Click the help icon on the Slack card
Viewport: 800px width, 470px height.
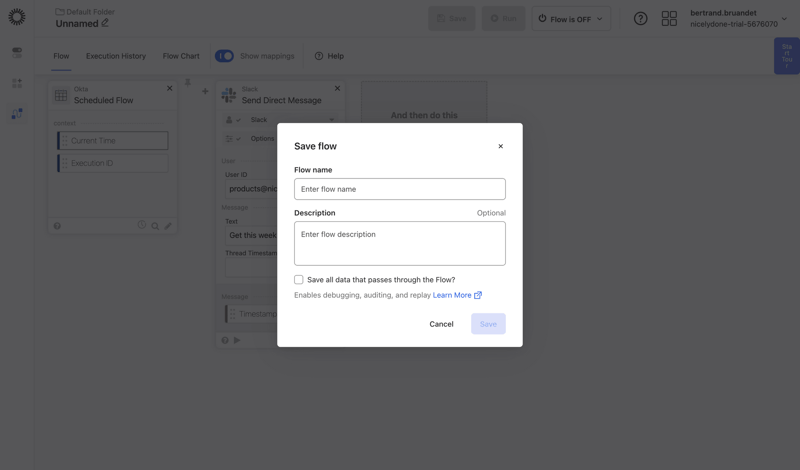tap(225, 340)
